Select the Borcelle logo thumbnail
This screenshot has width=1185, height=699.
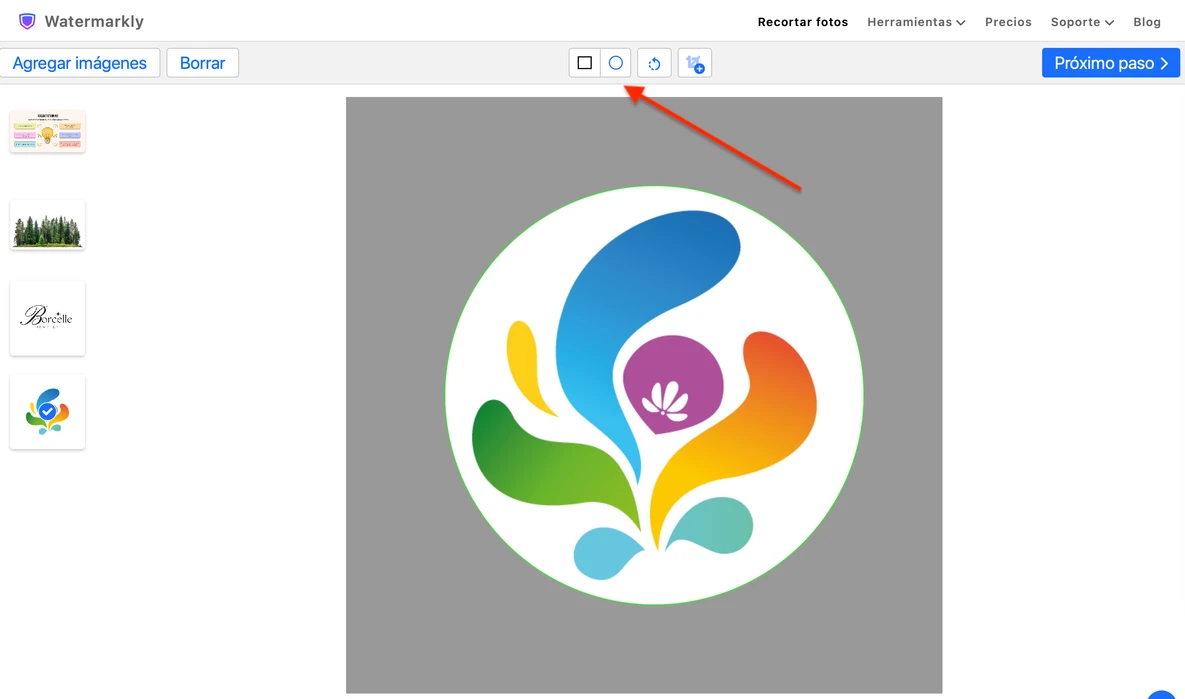[x=48, y=318]
